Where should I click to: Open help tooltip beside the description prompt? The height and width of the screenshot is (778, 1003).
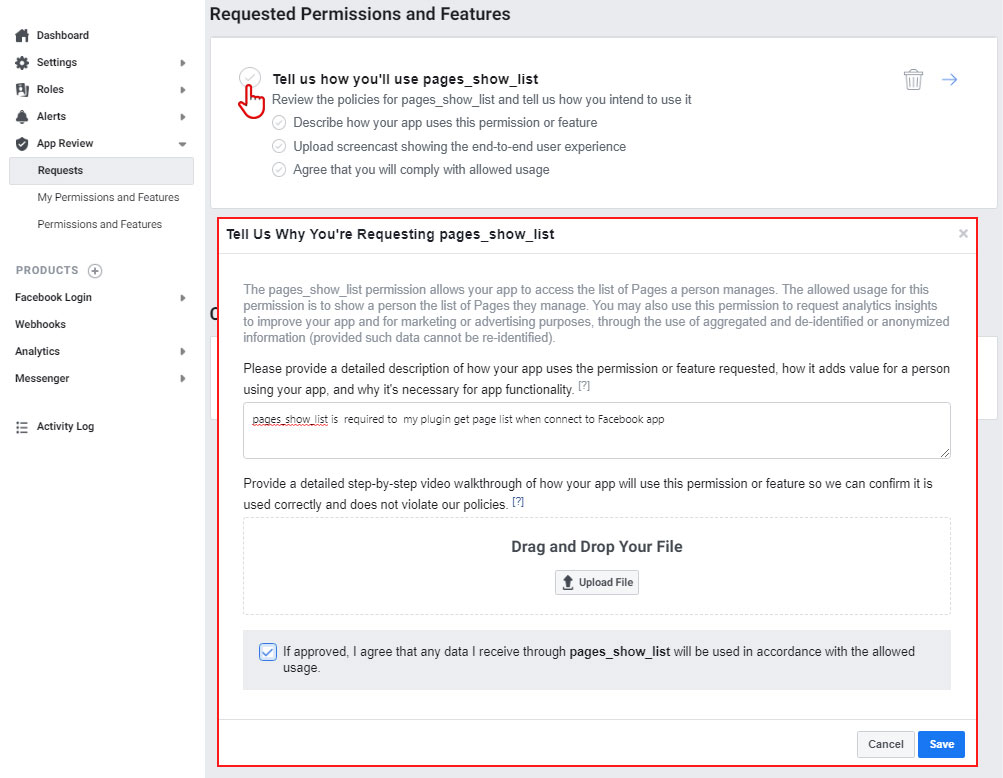(x=584, y=386)
